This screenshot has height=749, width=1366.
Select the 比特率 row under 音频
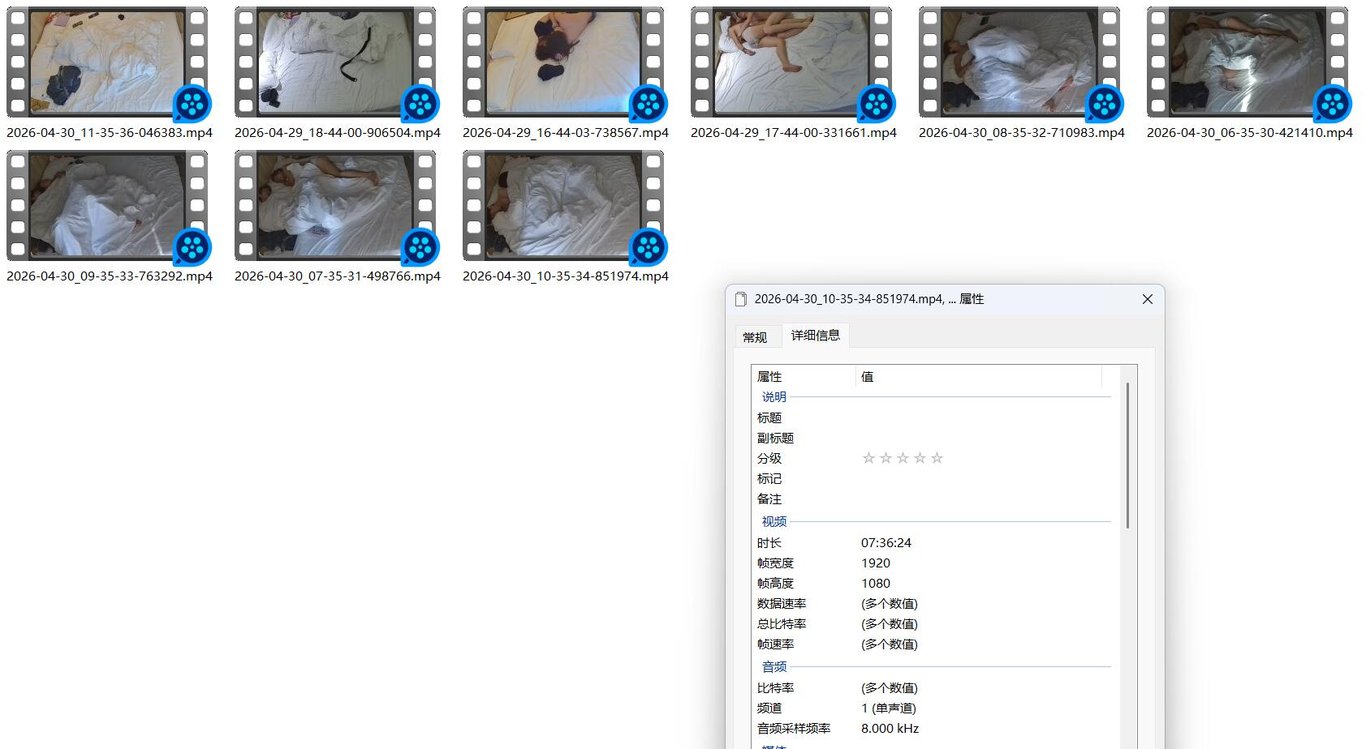pos(937,688)
